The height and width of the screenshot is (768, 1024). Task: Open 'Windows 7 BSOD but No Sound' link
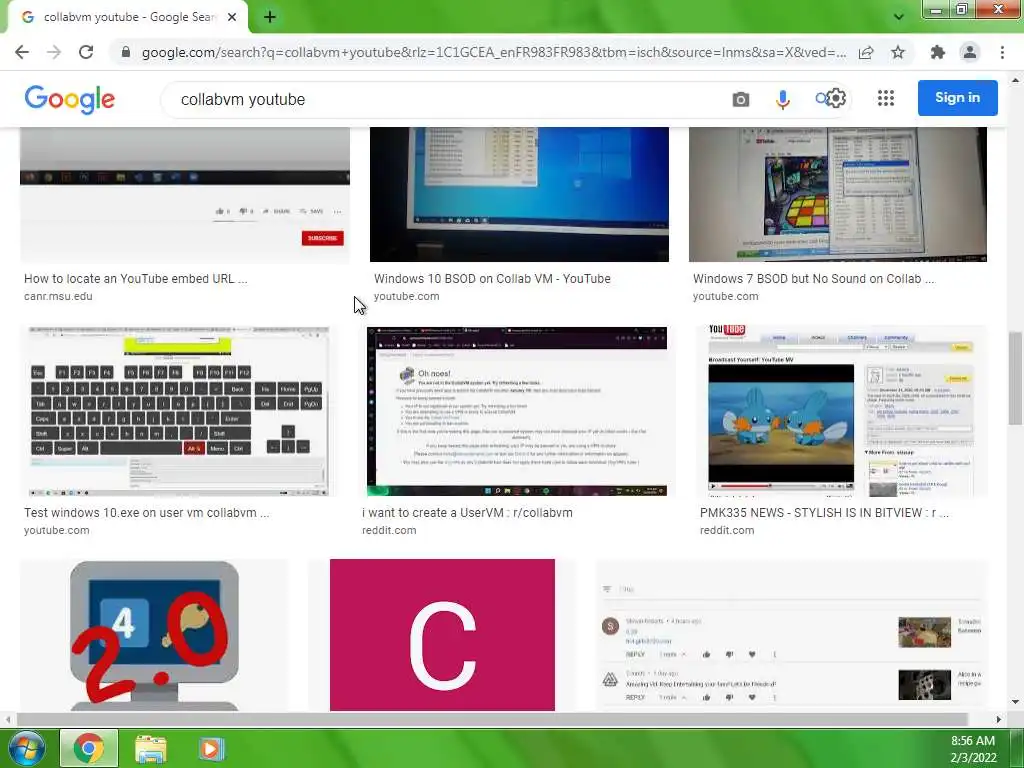point(814,279)
